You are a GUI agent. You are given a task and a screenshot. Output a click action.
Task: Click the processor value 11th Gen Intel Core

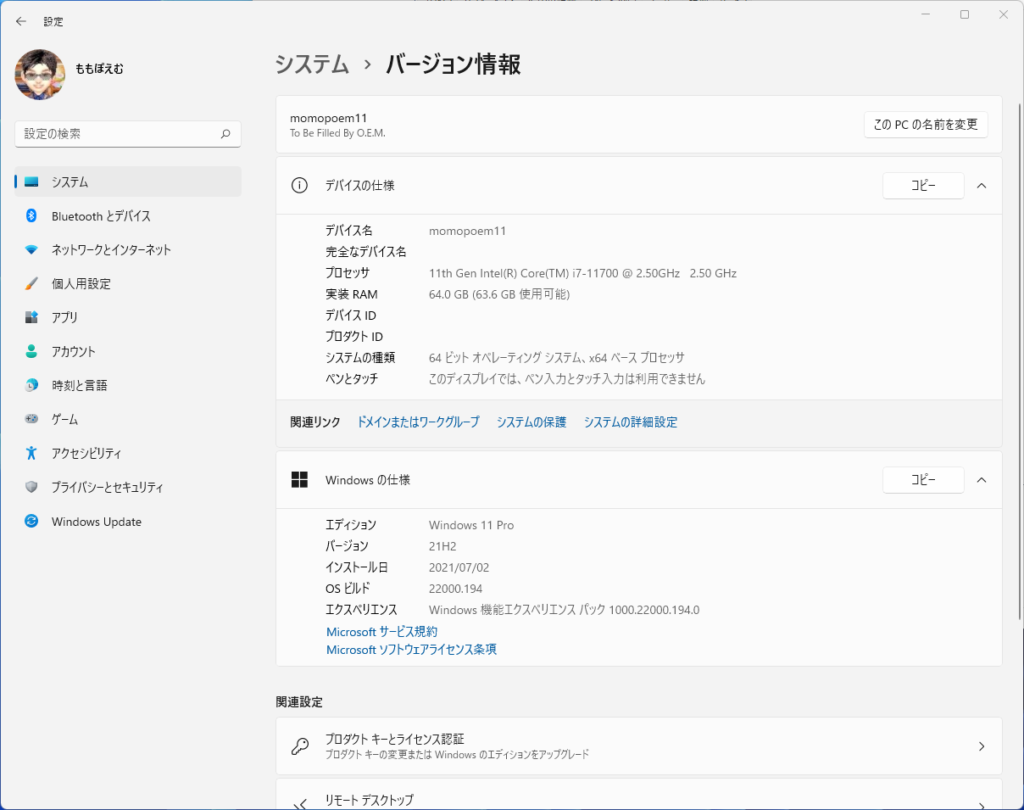click(x=583, y=273)
